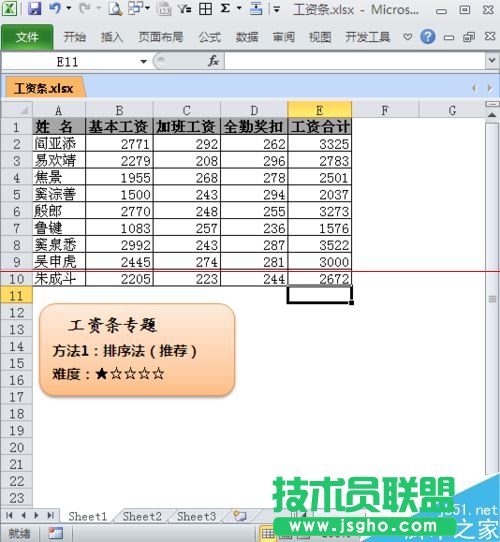Switch to the 插入 ribbon tab

[x=112, y=37]
